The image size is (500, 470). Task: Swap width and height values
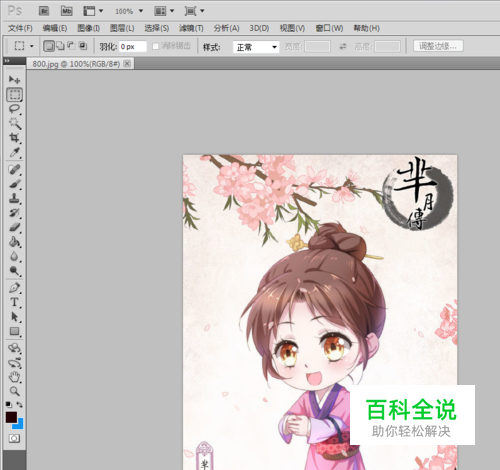pyautogui.click(x=343, y=46)
